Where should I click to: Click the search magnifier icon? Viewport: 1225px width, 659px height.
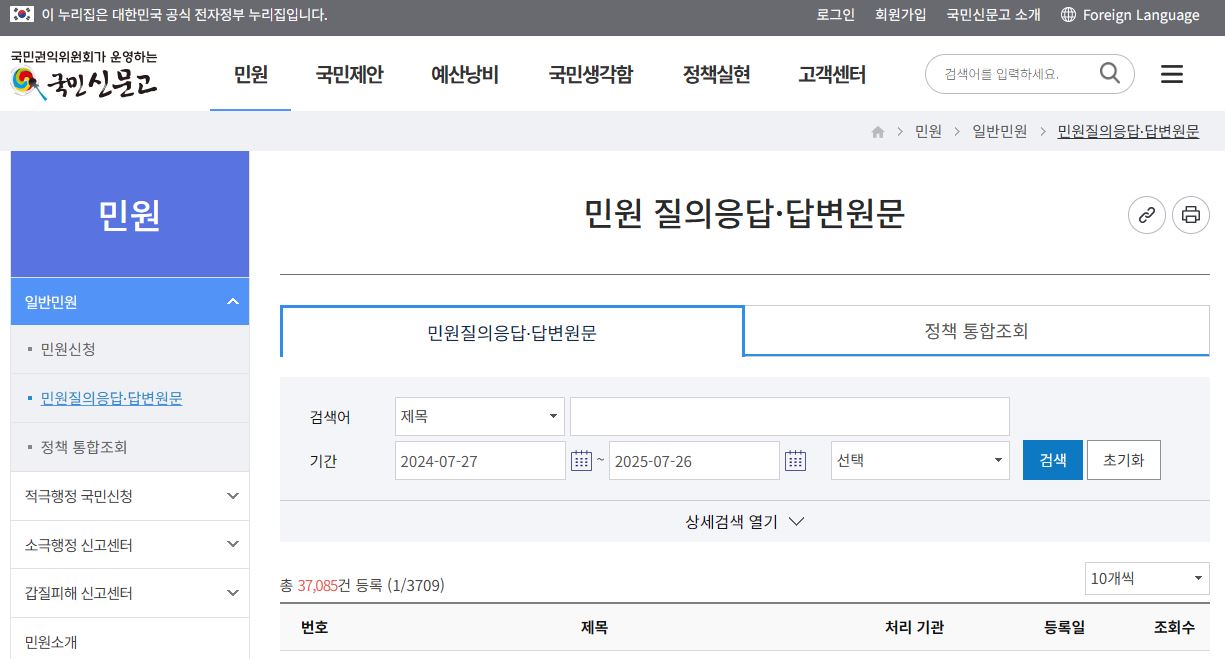click(x=1109, y=73)
